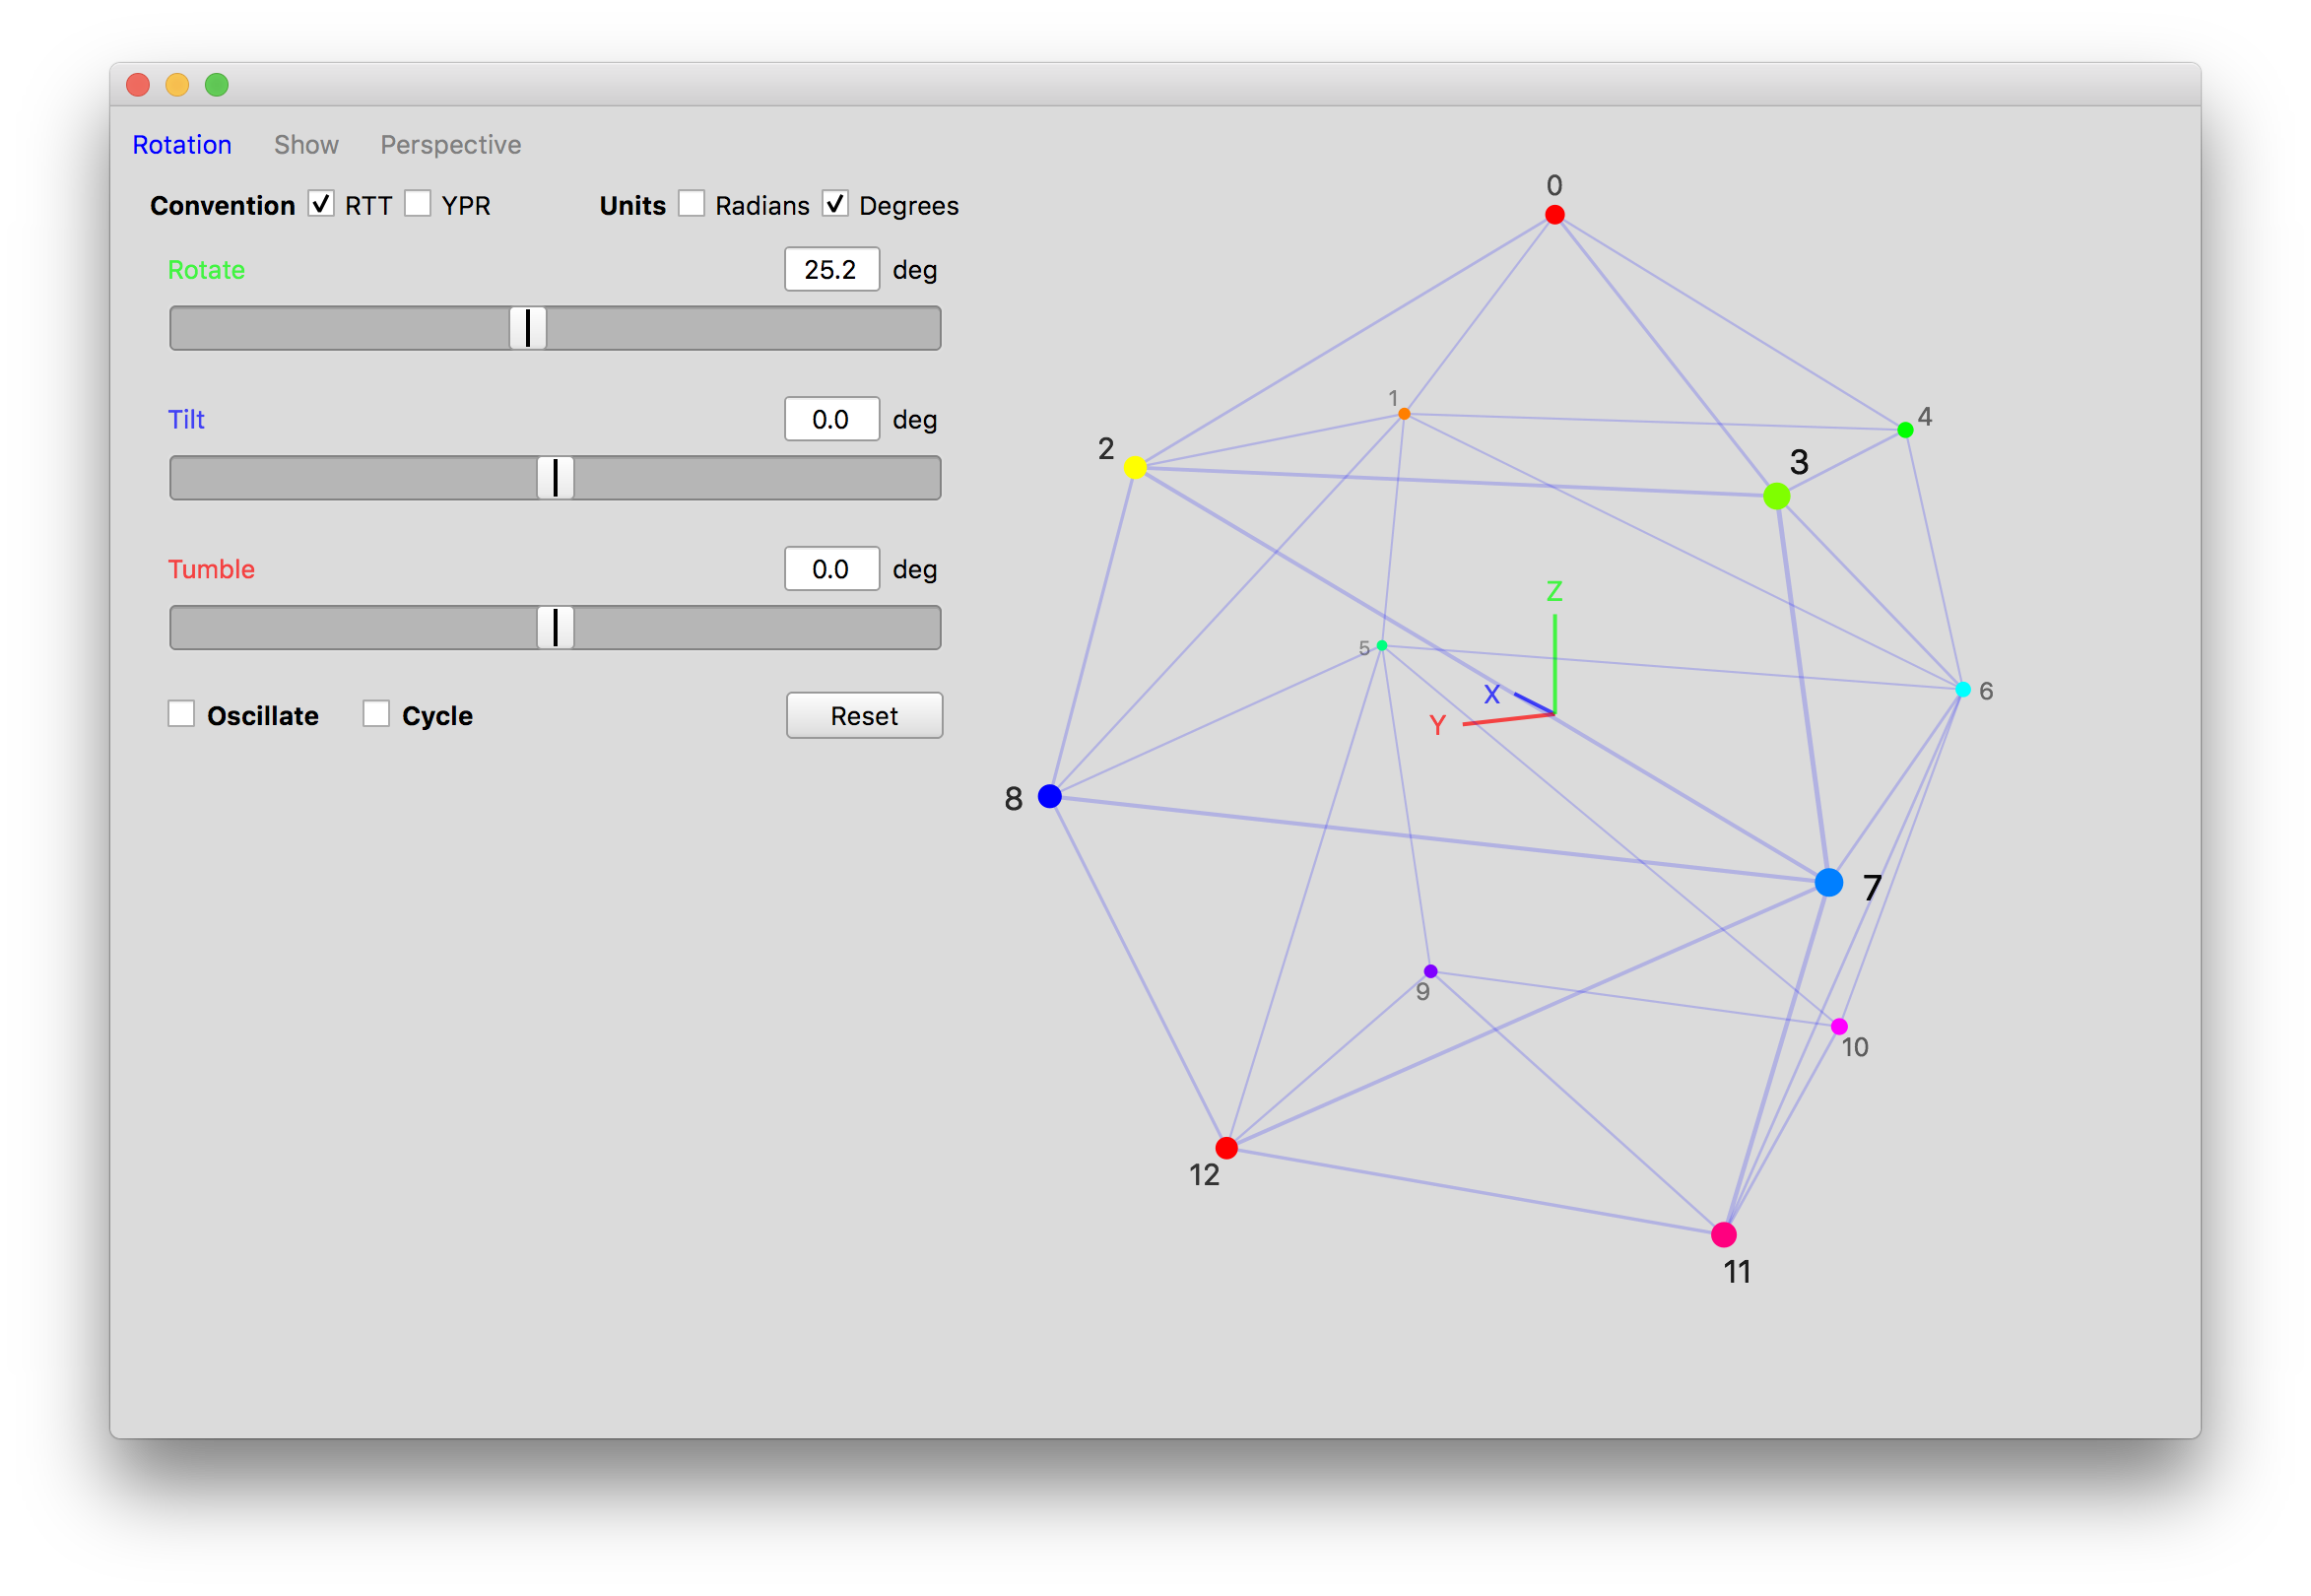
Task: Click the Tilt degree input field
Action: [x=831, y=419]
